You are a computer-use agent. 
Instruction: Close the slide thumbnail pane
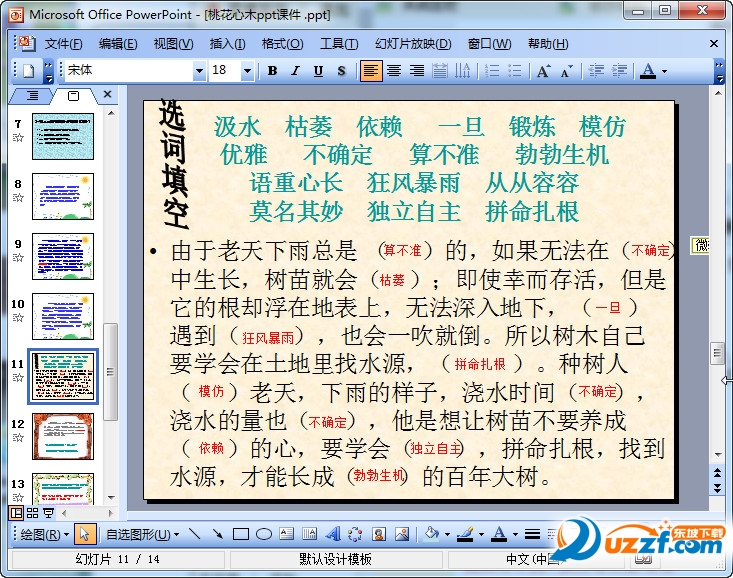coord(108,94)
